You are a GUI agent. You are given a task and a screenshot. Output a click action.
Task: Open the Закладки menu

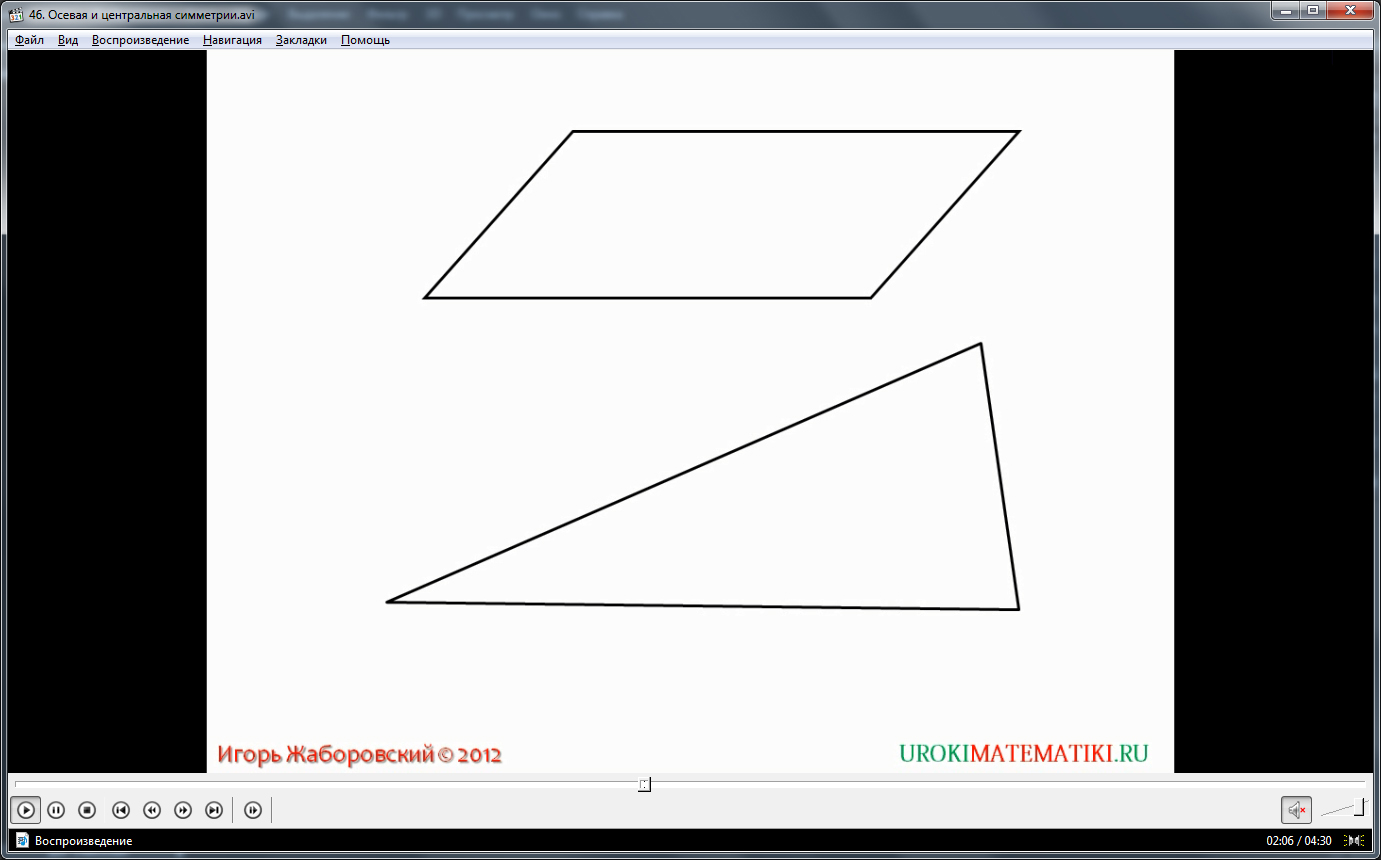[x=301, y=40]
